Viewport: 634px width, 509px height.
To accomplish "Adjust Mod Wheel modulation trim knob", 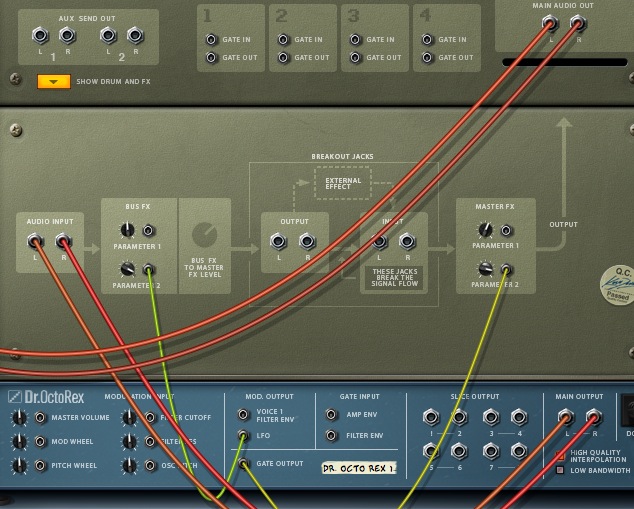I will pos(19,441).
